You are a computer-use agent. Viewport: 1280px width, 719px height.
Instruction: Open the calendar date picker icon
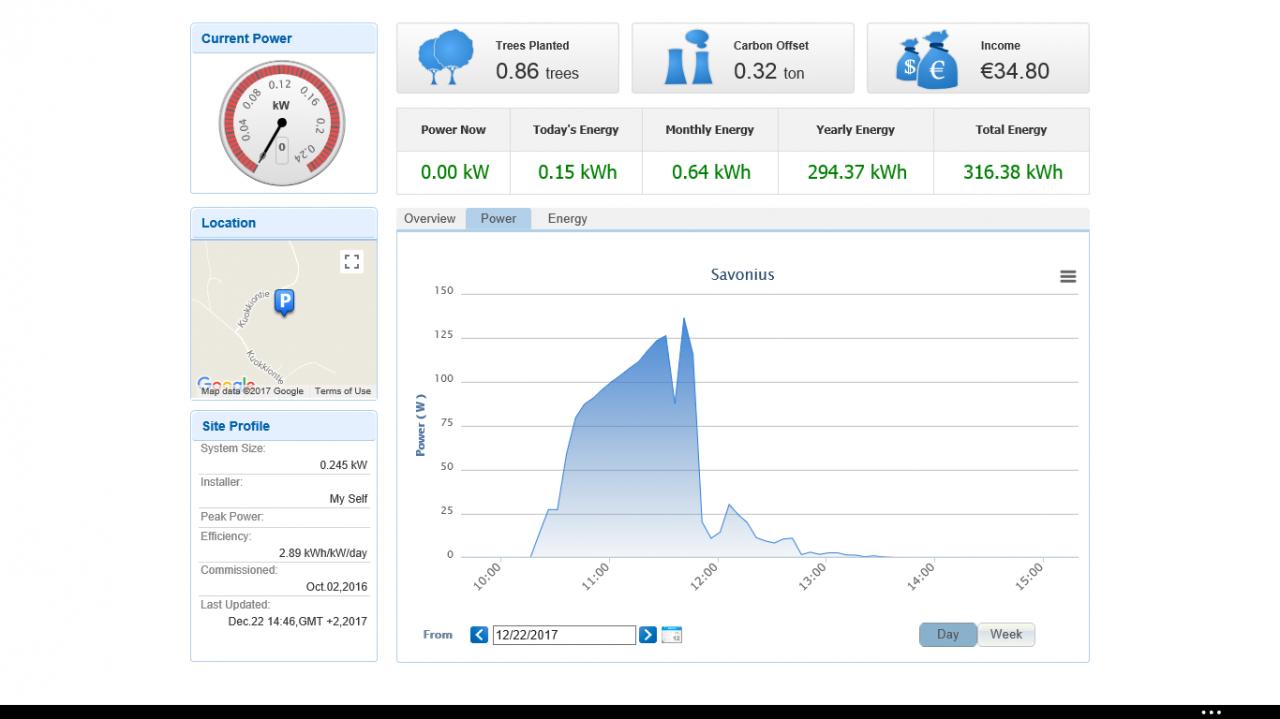click(x=672, y=635)
